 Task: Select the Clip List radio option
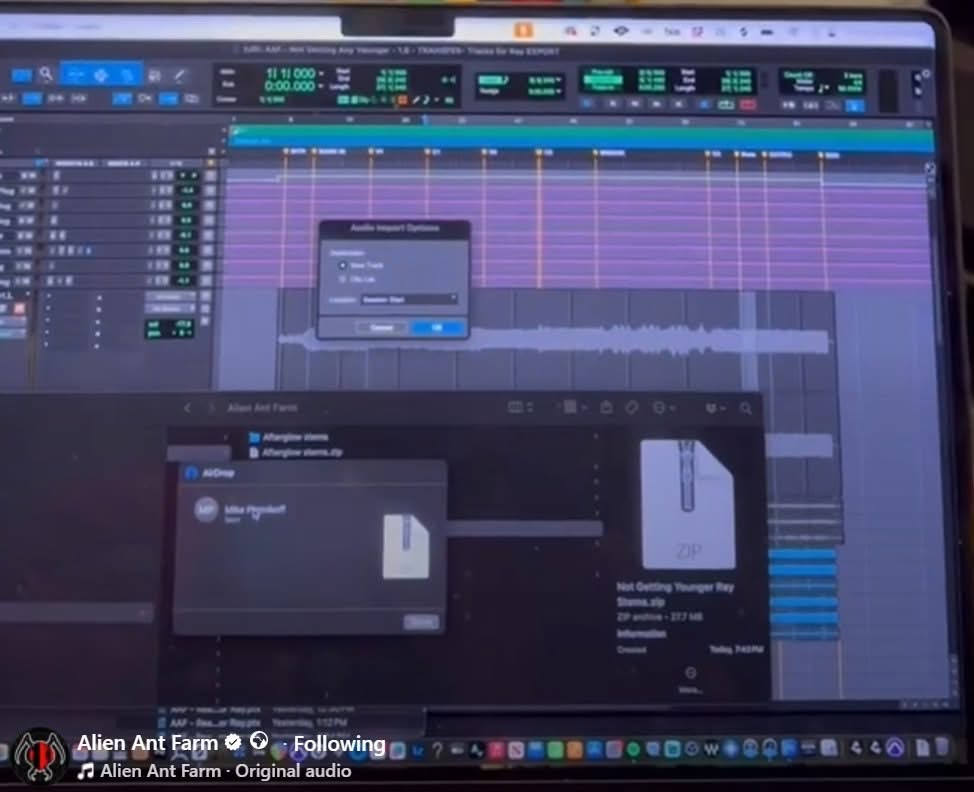[x=343, y=279]
